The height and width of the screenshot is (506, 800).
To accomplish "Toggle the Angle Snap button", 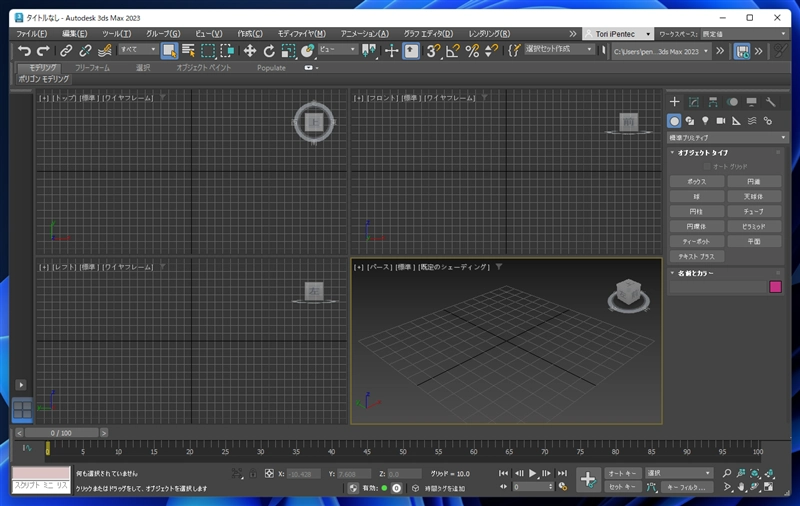I will click(453, 50).
